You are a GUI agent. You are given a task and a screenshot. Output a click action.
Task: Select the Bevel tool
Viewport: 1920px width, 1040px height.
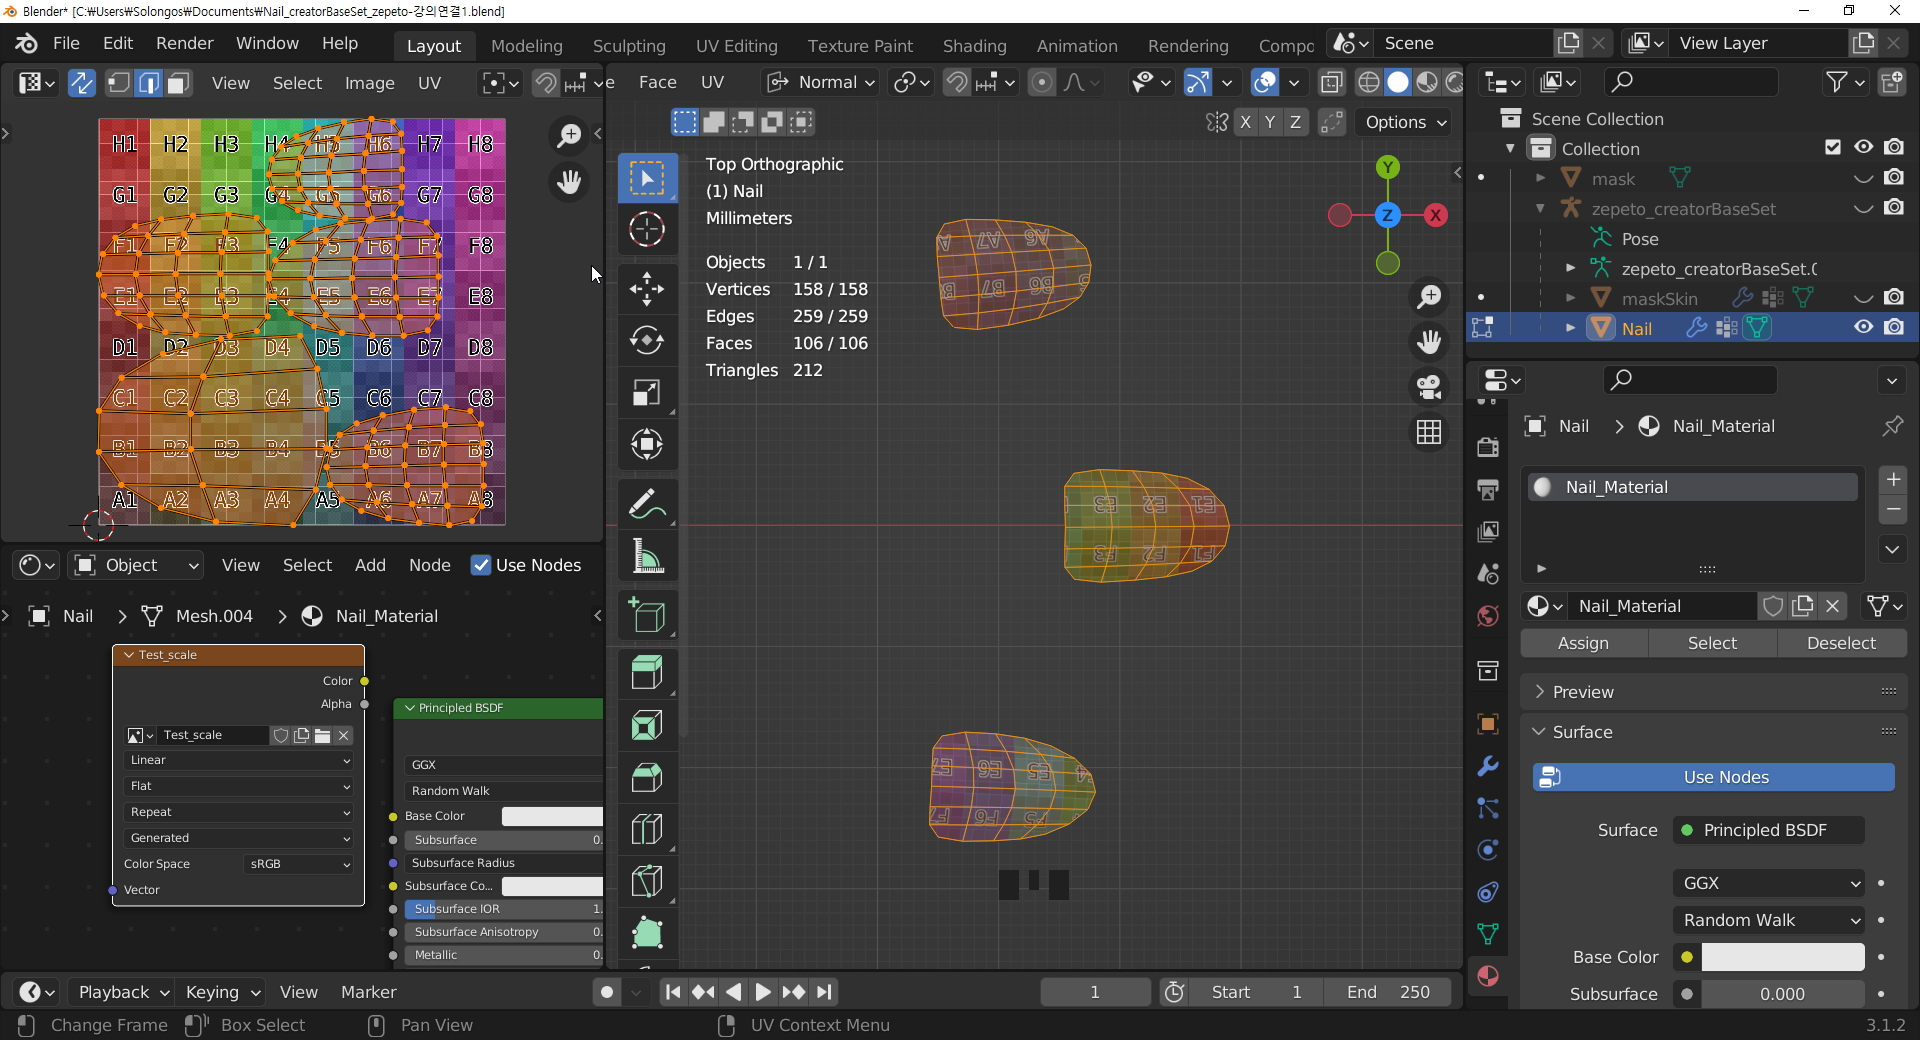pos(647,777)
